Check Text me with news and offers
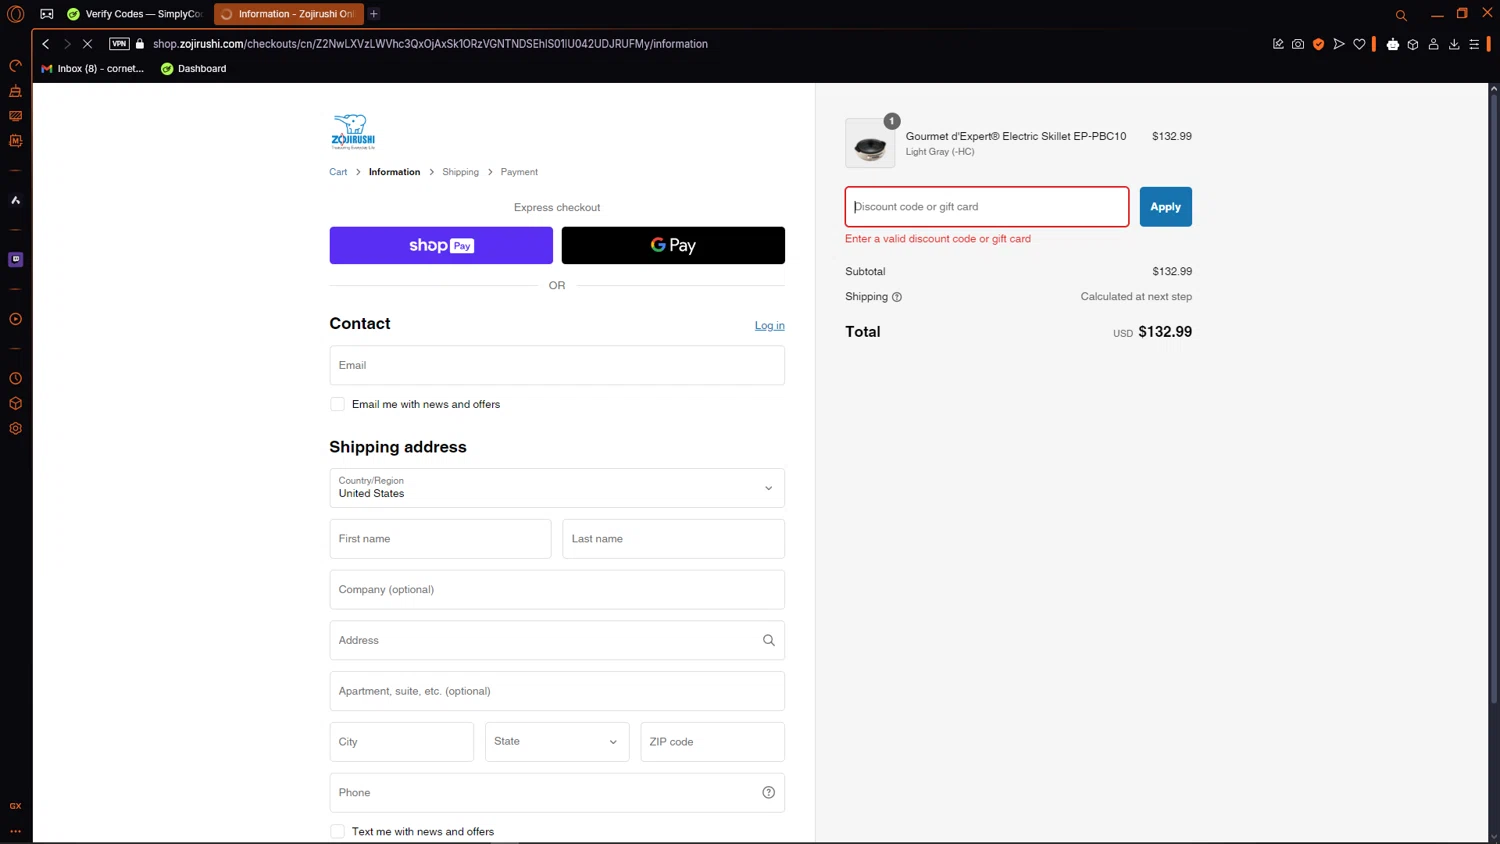 pos(337,831)
